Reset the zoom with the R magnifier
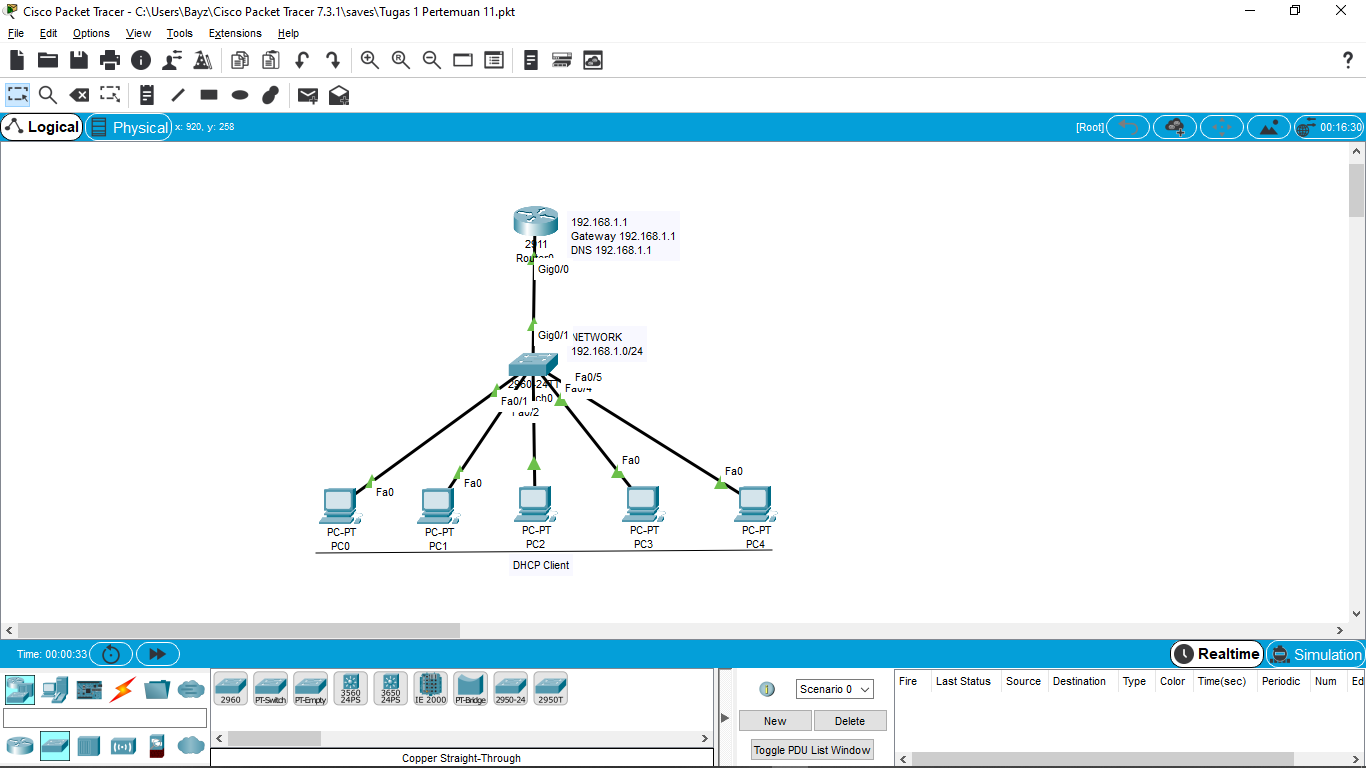The image size is (1366, 768). [401, 60]
